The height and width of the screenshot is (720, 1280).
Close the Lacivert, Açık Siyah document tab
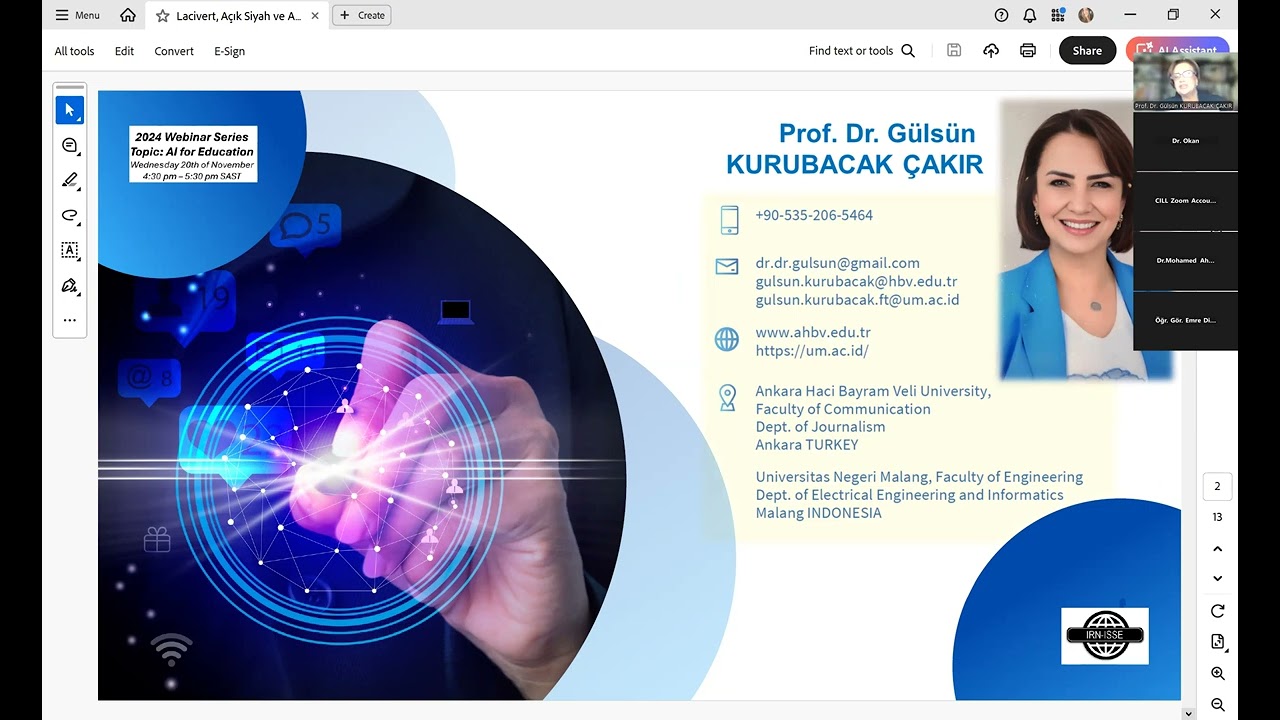tap(314, 15)
